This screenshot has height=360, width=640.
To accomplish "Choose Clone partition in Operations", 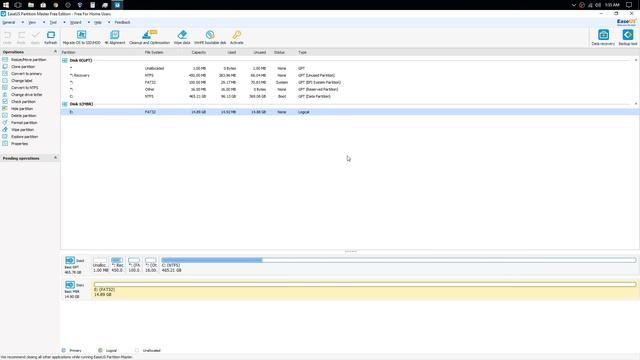I will click(19, 67).
